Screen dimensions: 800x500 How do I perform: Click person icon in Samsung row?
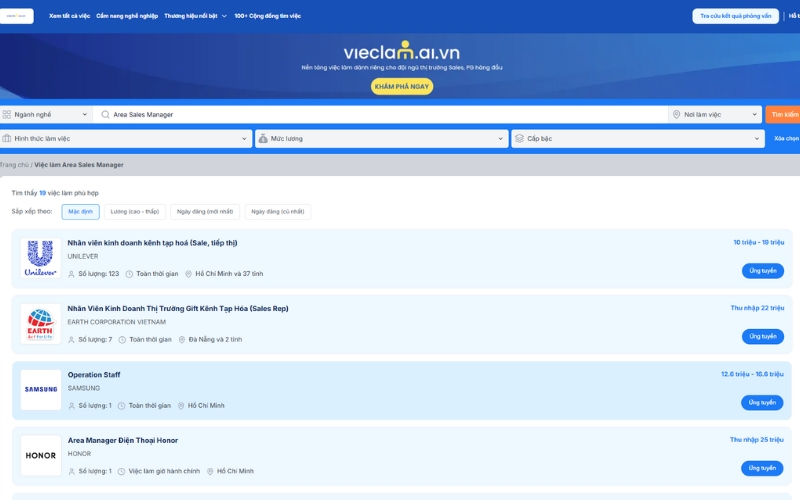71,406
